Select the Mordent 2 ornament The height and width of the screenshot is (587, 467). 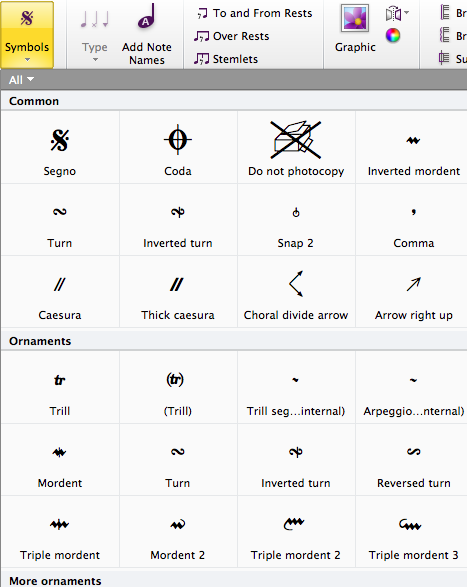[178, 532]
